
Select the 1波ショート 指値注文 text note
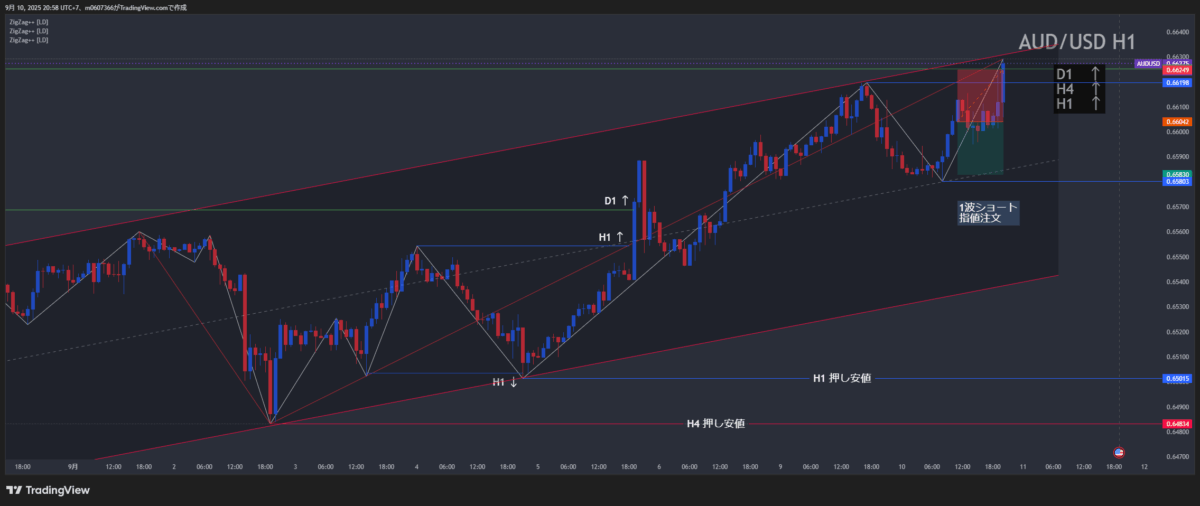point(987,211)
